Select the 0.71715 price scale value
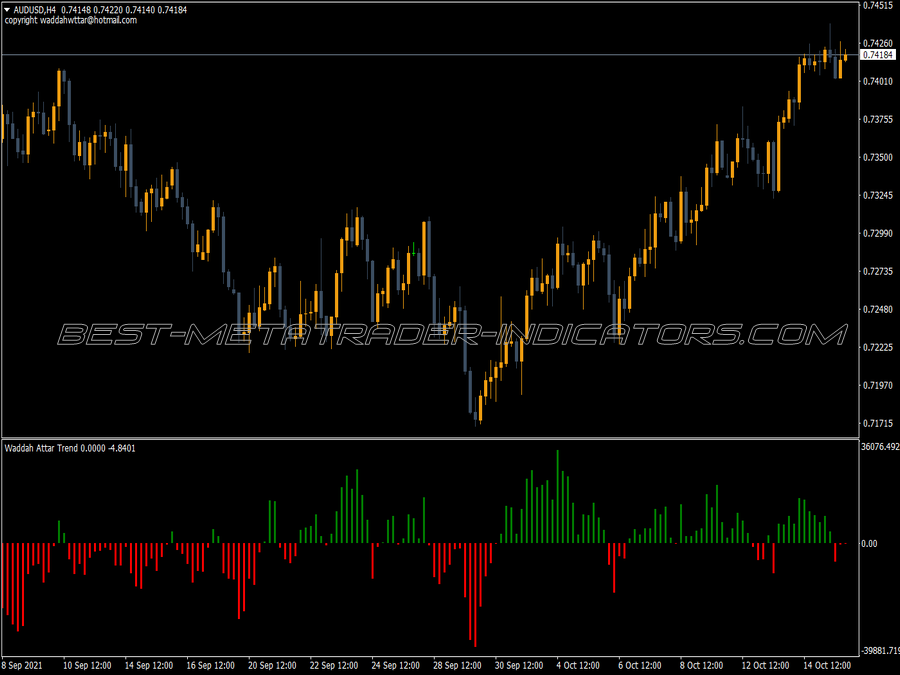The width and height of the screenshot is (900, 675). (x=878, y=423)
